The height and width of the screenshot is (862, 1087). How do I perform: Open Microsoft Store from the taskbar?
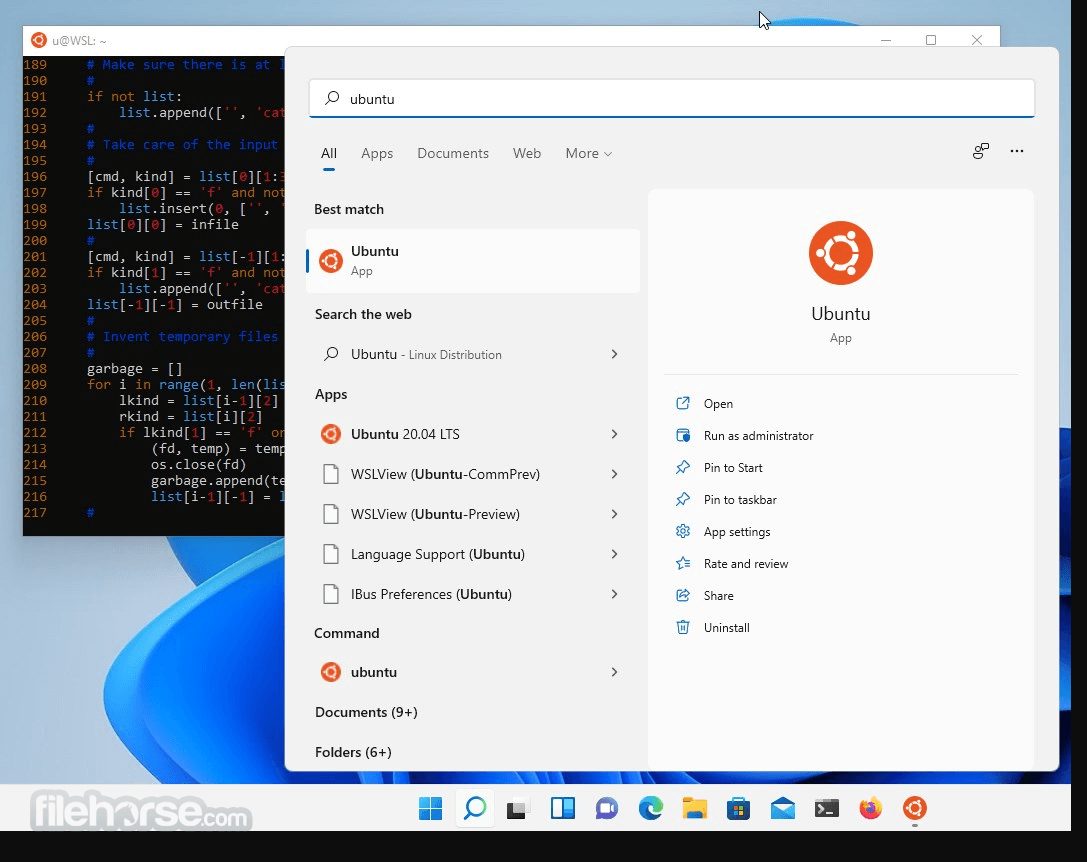coord(738,809)
